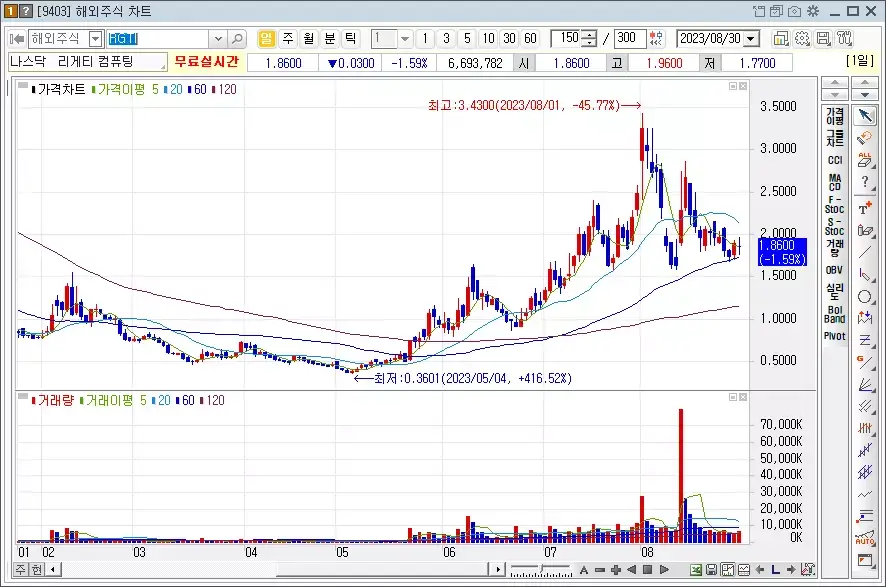Select the monthly (월) period toggle
The height and width of the screenshot is (587, 886).
pos(309,38)
